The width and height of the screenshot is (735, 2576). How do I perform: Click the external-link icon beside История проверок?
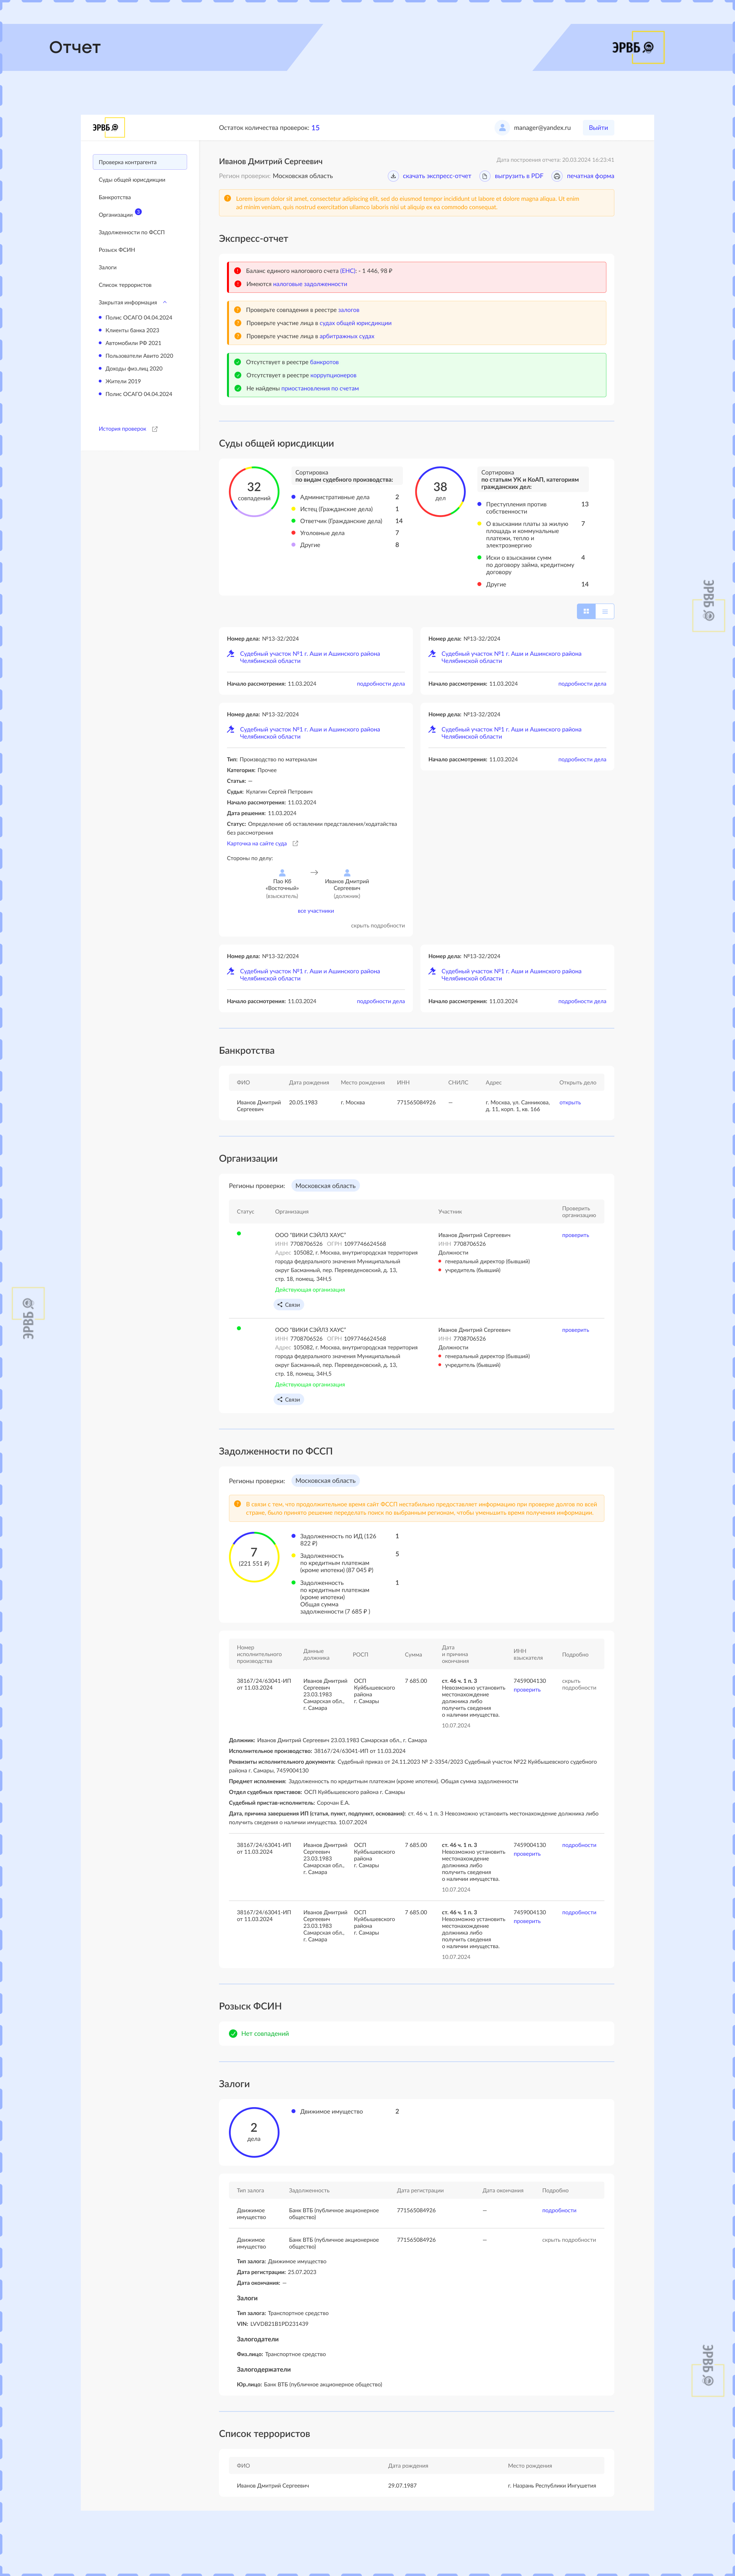click(x=154, y=429)
